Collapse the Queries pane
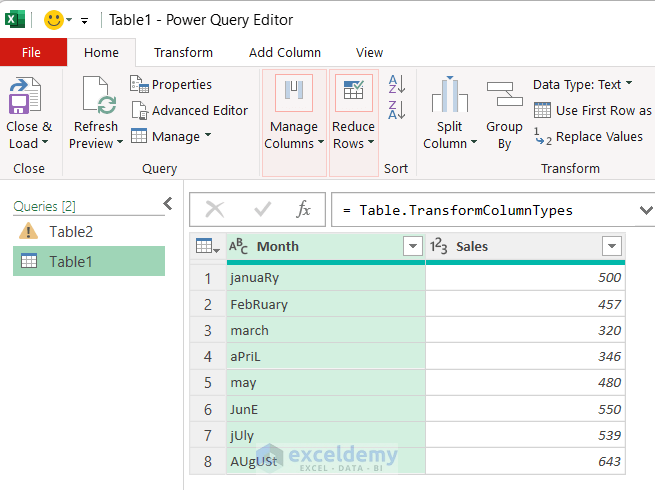This screenshot has height=490, width=655. tap(168, 204)
